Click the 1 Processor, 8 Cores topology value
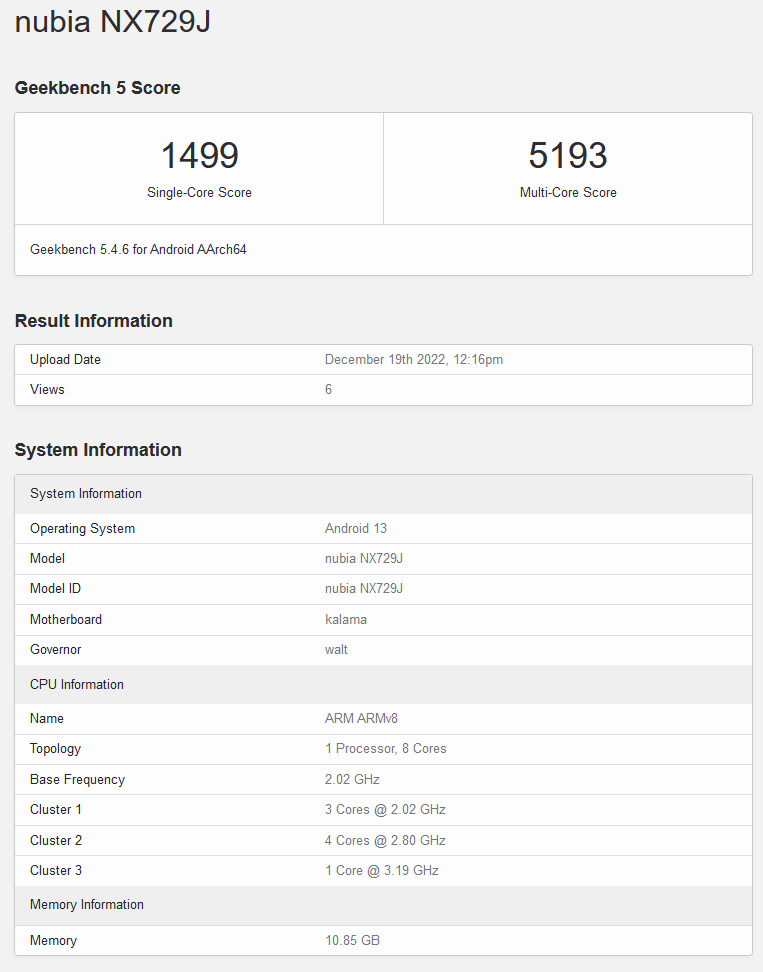The image size is (763, 972). 385,748
